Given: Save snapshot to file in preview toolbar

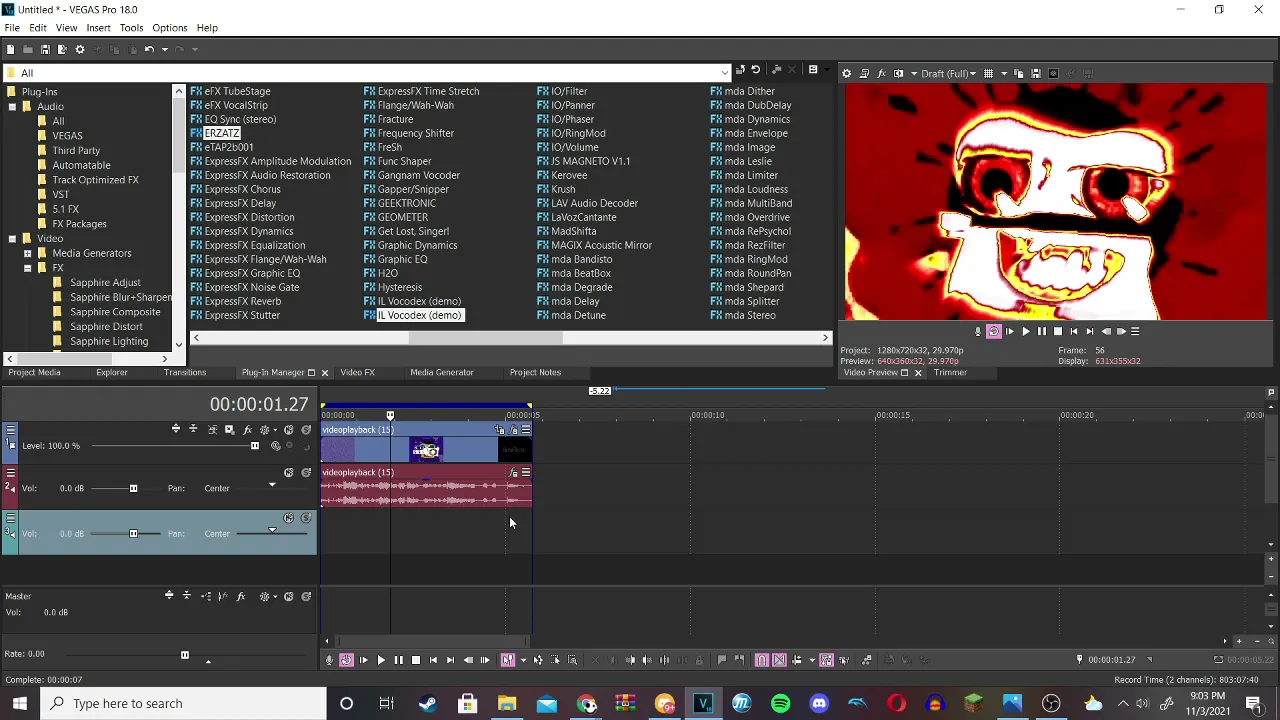Looking at the screenshot, I should [x=1035, y=73].
